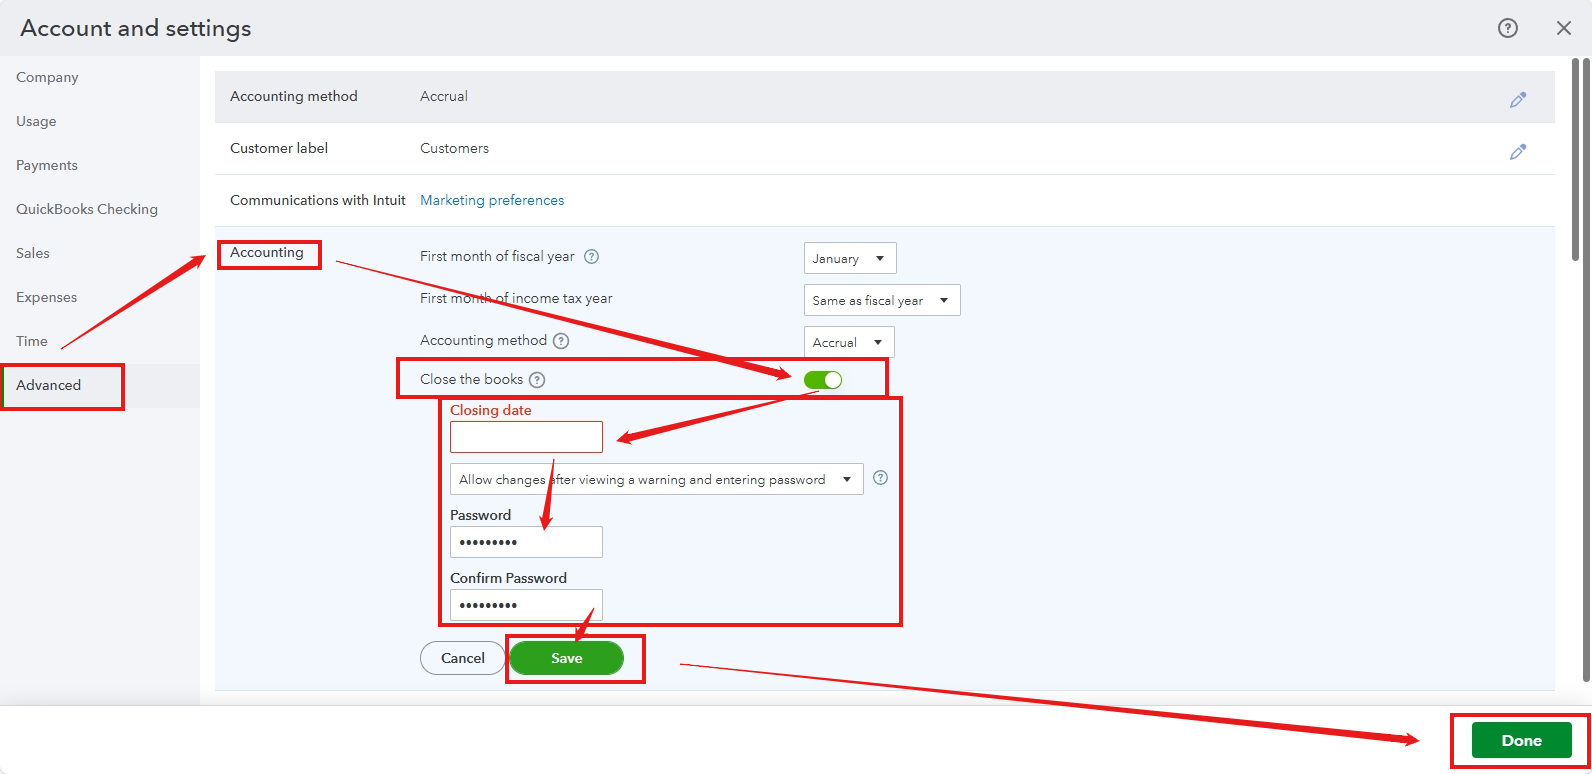The image size is (1592, 774).
Task: Open the Accrual accounting method dropdown
Action: point(849,342)
